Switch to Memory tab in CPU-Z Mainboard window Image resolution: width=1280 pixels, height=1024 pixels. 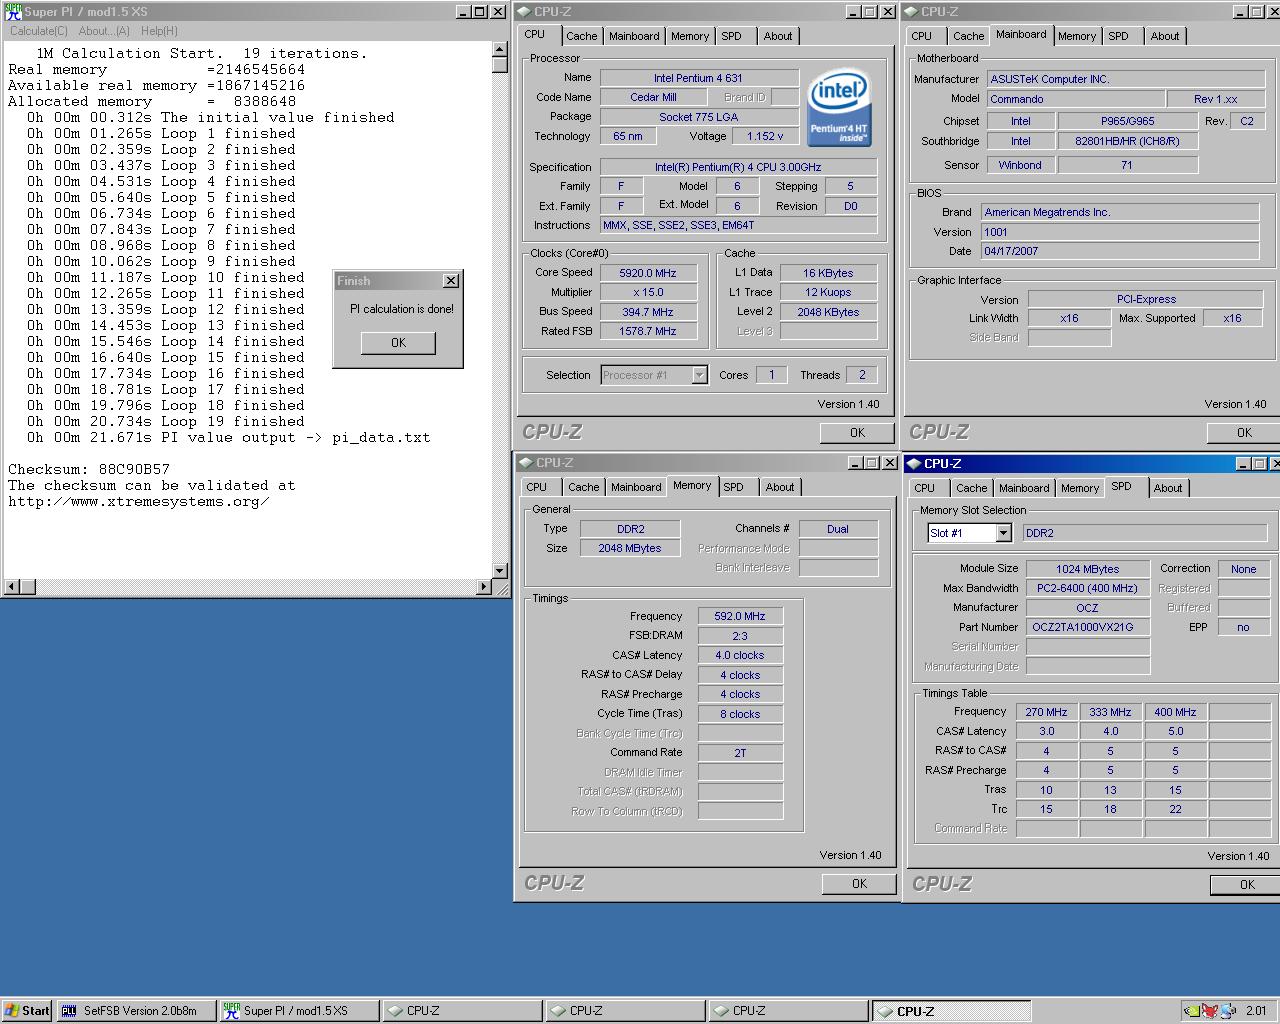tap(1077, 36)
